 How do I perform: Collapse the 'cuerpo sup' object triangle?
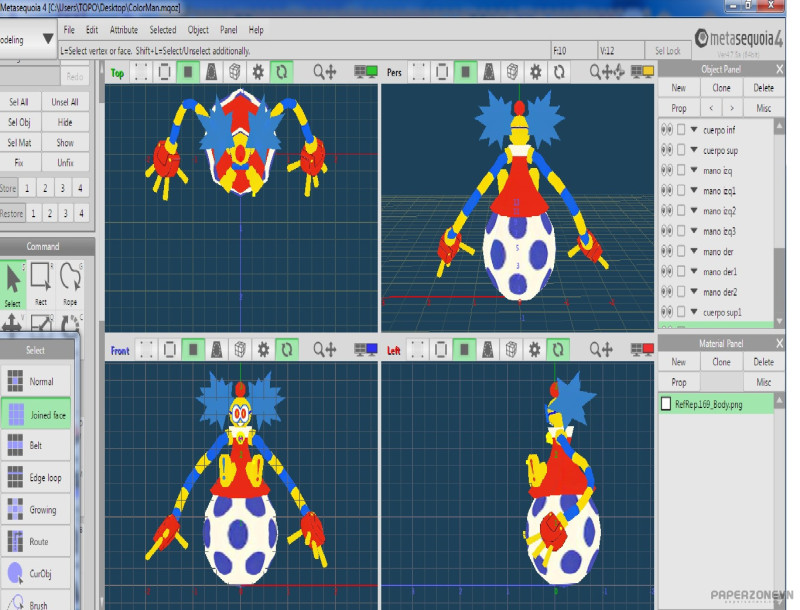[693, 150]
